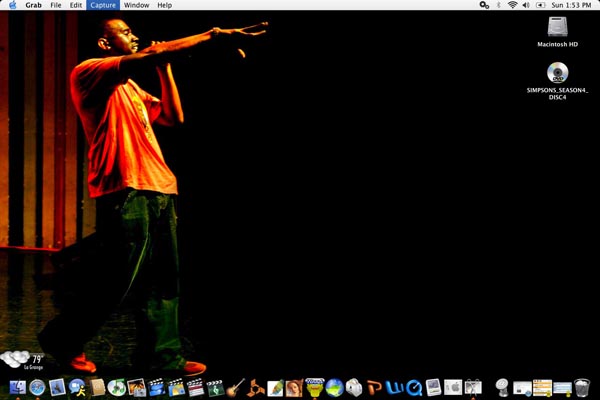Open QuickTime Player blue Q icon
This screenshot has height=400, width=600.
[414, 388]
